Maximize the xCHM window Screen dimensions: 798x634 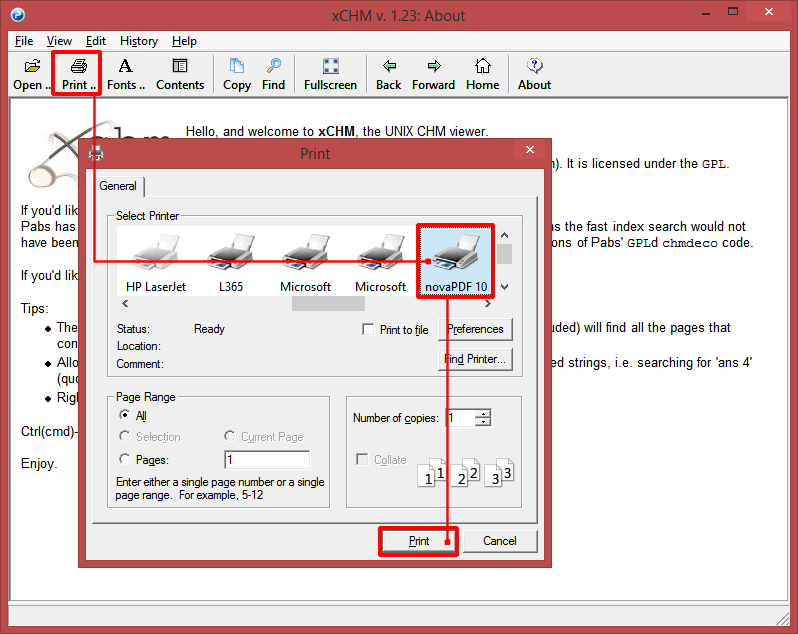(x=733, y=12)
